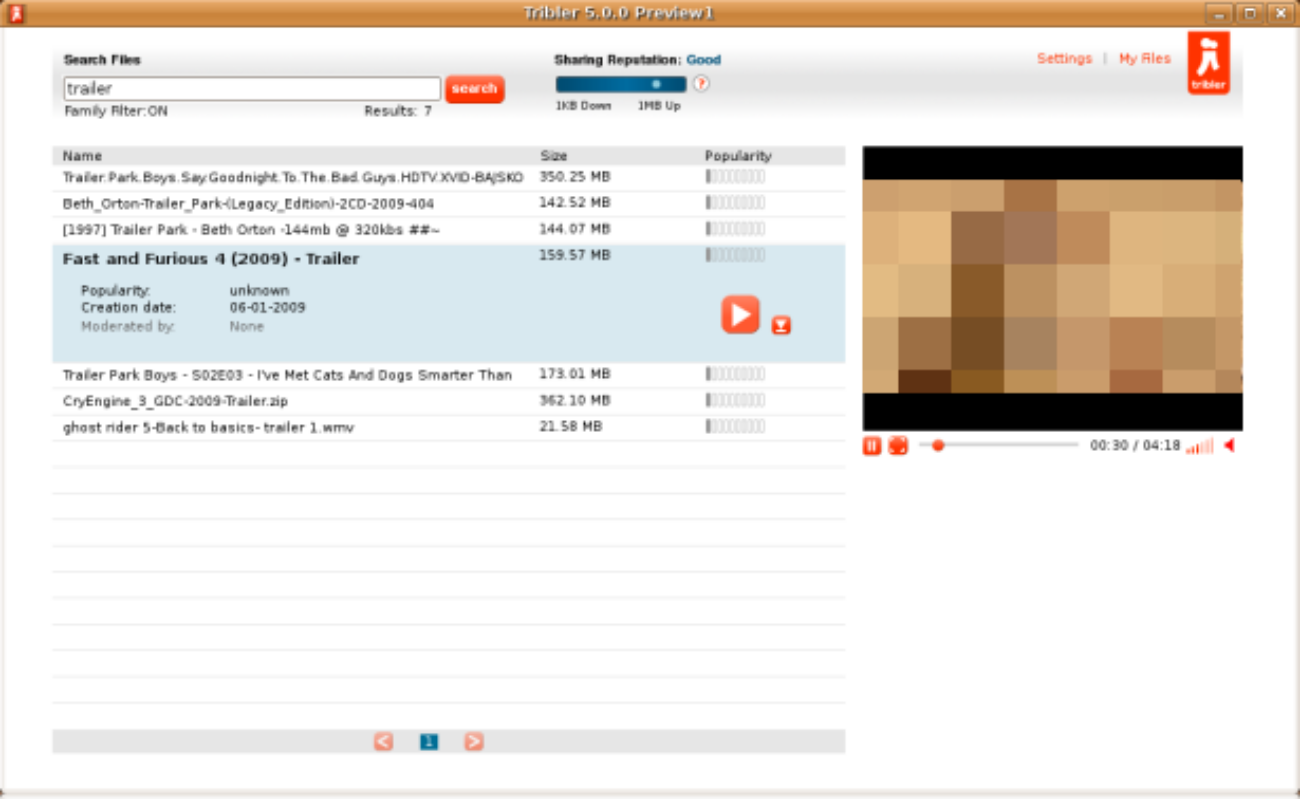Adjust the volume level bars
1300x799 pixels.
pyautogui.click(x=1200, y=446)
